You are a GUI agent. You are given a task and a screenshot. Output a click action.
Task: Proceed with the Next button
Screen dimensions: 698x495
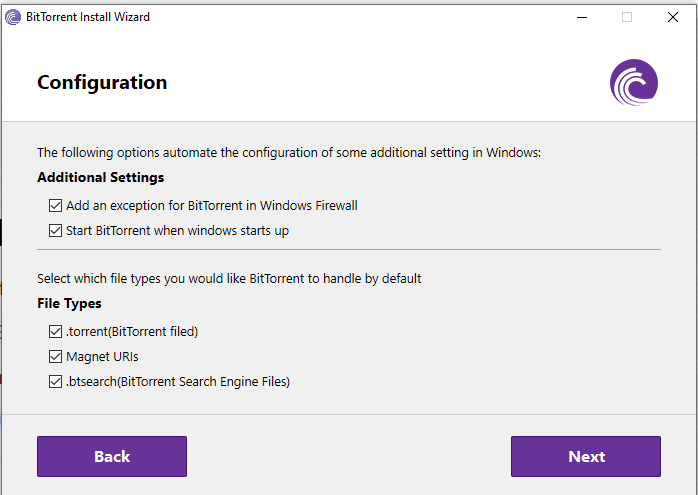click(586, 456)
